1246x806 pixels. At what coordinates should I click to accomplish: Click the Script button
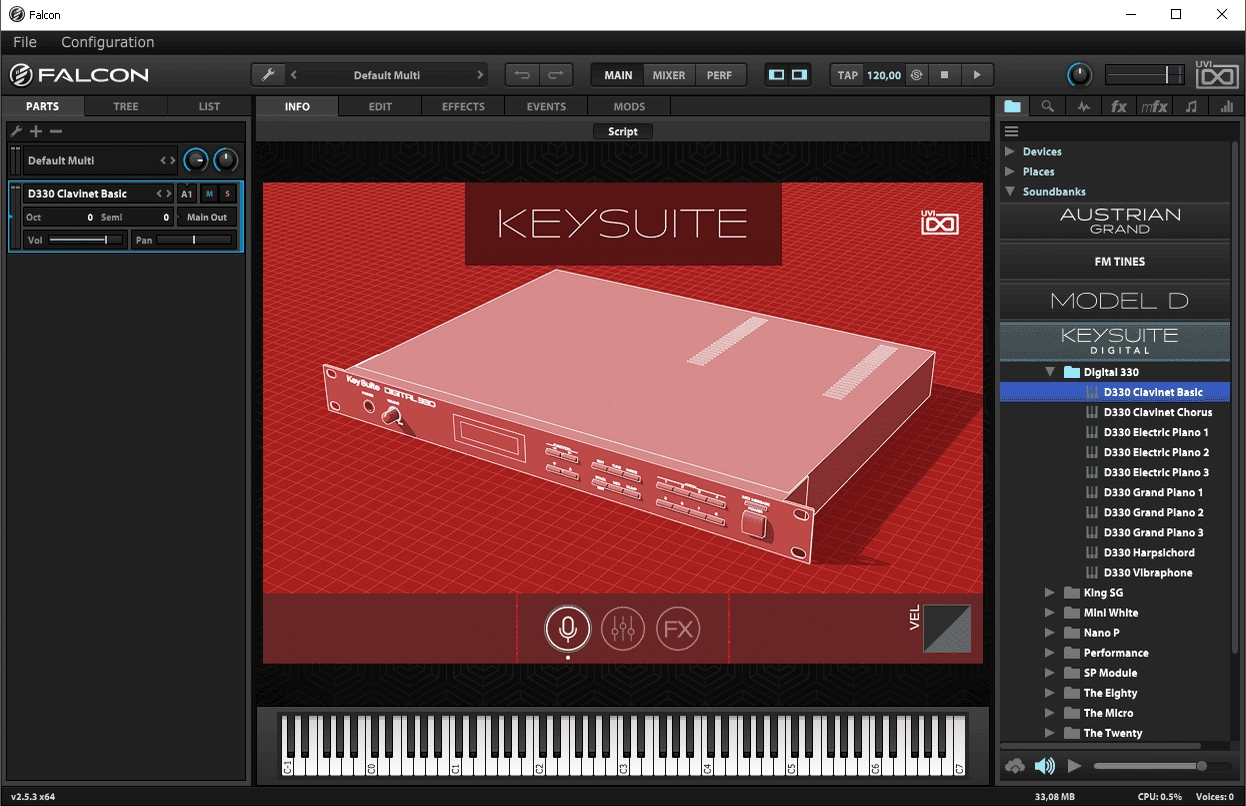coord(623,131)
